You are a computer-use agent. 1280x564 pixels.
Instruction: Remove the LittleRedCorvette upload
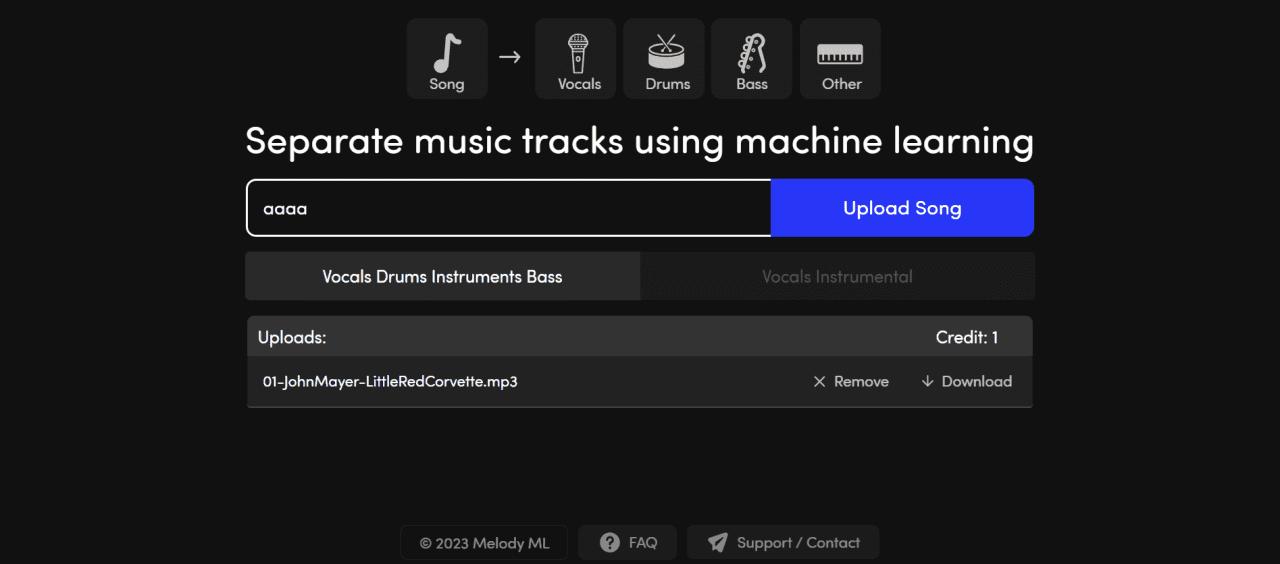point(851,382)
